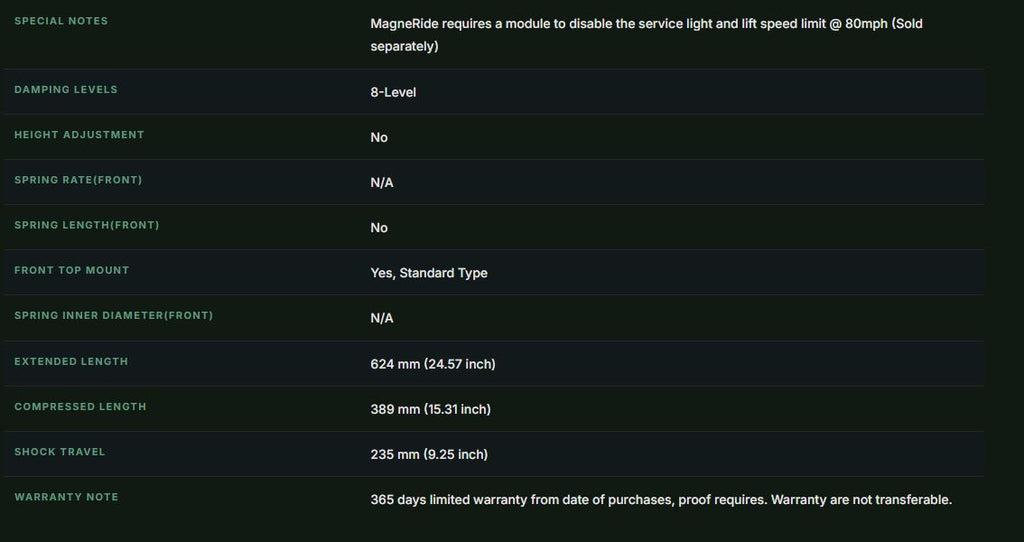The width and height of the screenshot is (1024, 542).
Task: Select the Spring Inner Diameter N/A value
Action: 382,318
